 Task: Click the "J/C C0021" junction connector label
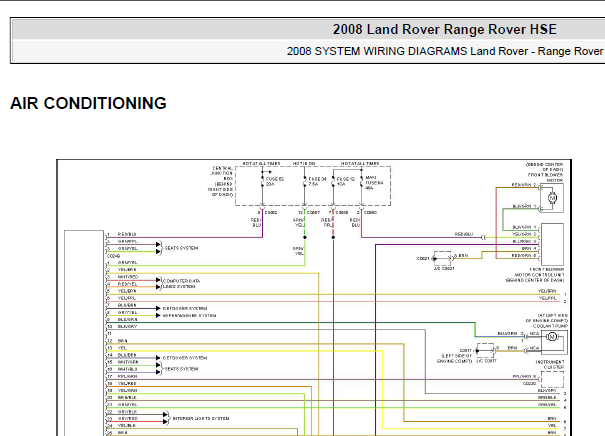click(x=444, y=268)
